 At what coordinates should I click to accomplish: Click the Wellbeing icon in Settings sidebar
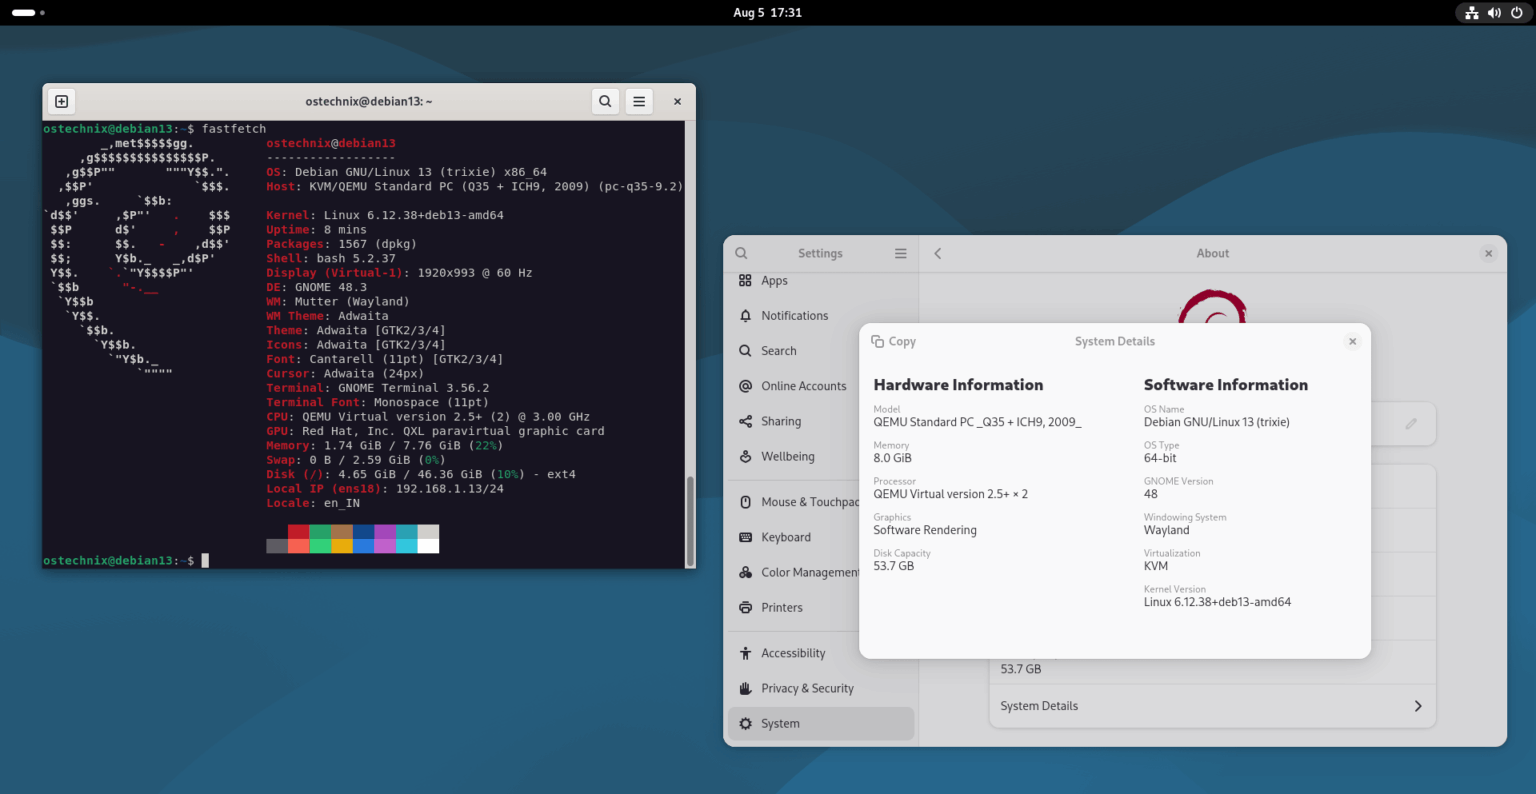pos(745,456)
